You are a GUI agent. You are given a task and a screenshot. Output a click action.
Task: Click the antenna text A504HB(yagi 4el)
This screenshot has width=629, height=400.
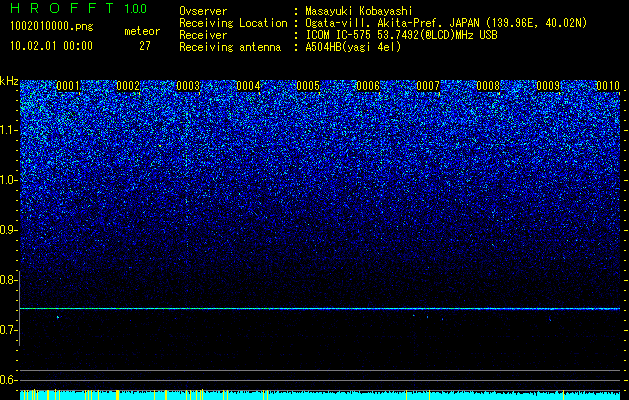tap(353, 47)
